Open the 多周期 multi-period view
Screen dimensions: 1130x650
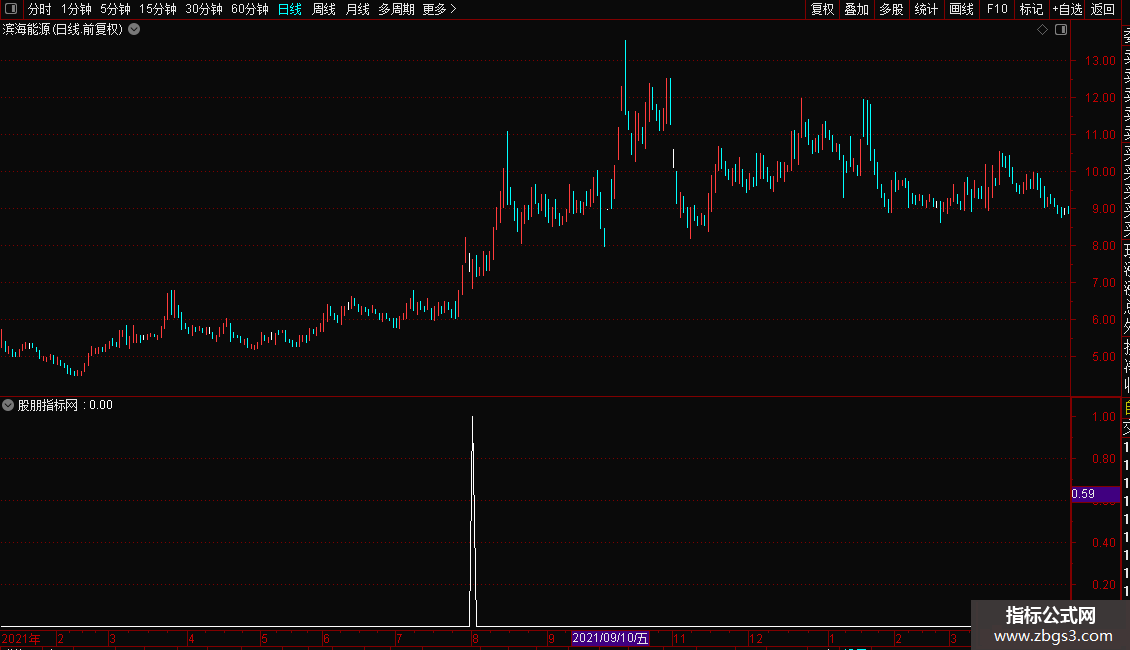[x=396, y=9]
